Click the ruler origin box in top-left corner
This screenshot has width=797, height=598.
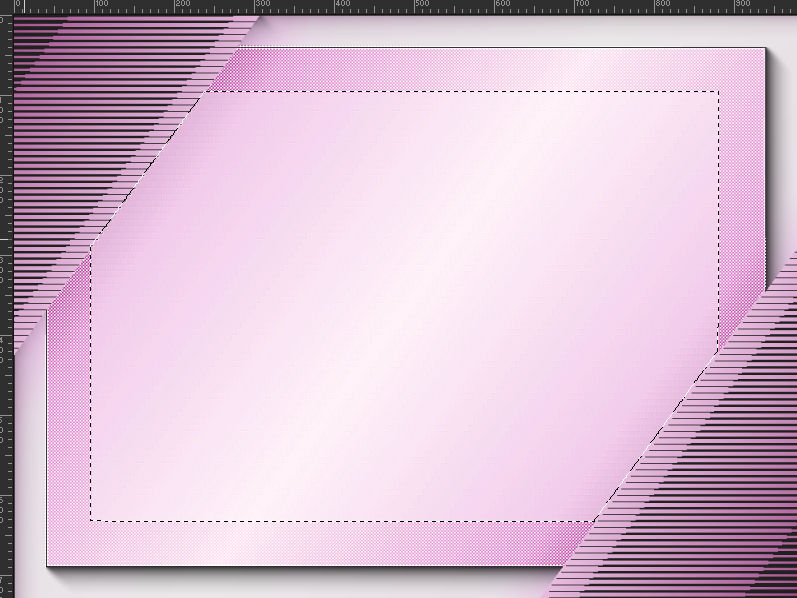pos(5,6)
